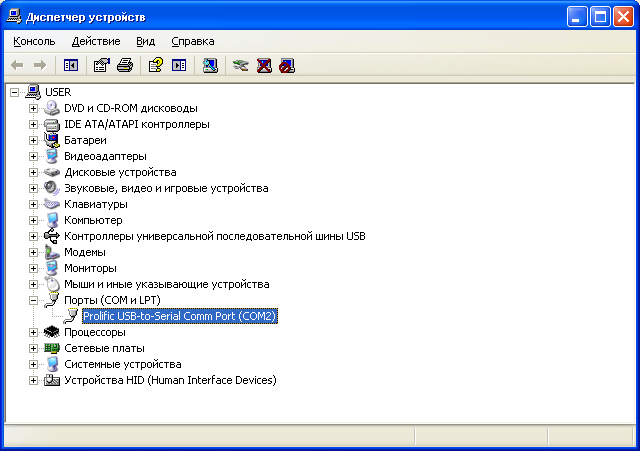Select the USB controllers icon
This screenshot has width=640, height=451.
tap(52, 236)
